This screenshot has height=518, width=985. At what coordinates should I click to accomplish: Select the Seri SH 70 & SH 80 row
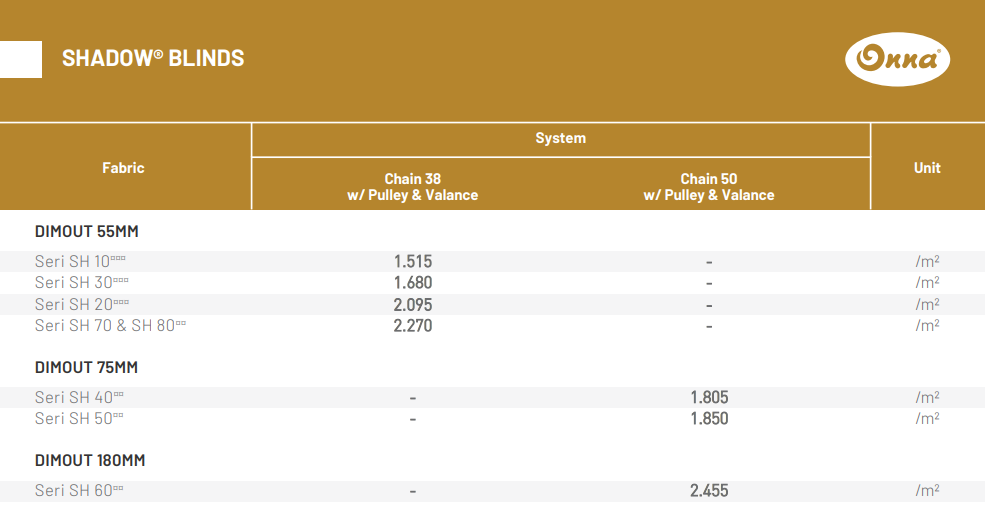[110, 325]
